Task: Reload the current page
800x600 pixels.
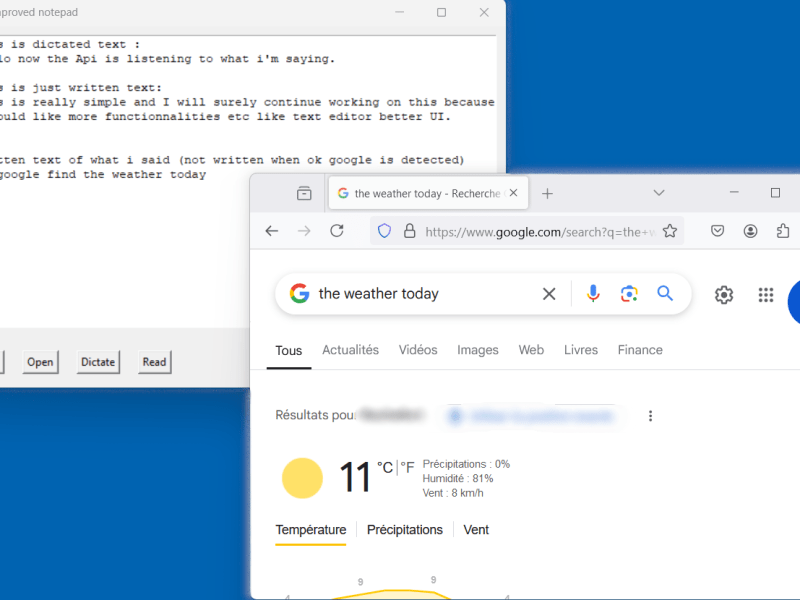Action: [x=339, y=230]
